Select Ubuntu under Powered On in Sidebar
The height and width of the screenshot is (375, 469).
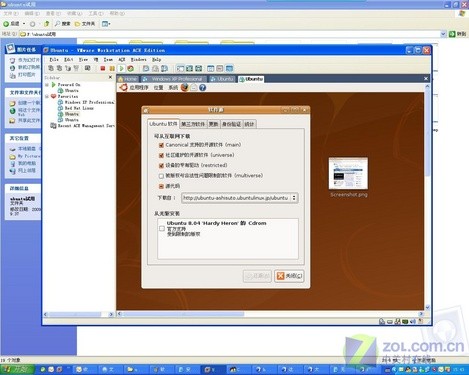(x=69, y=91)
